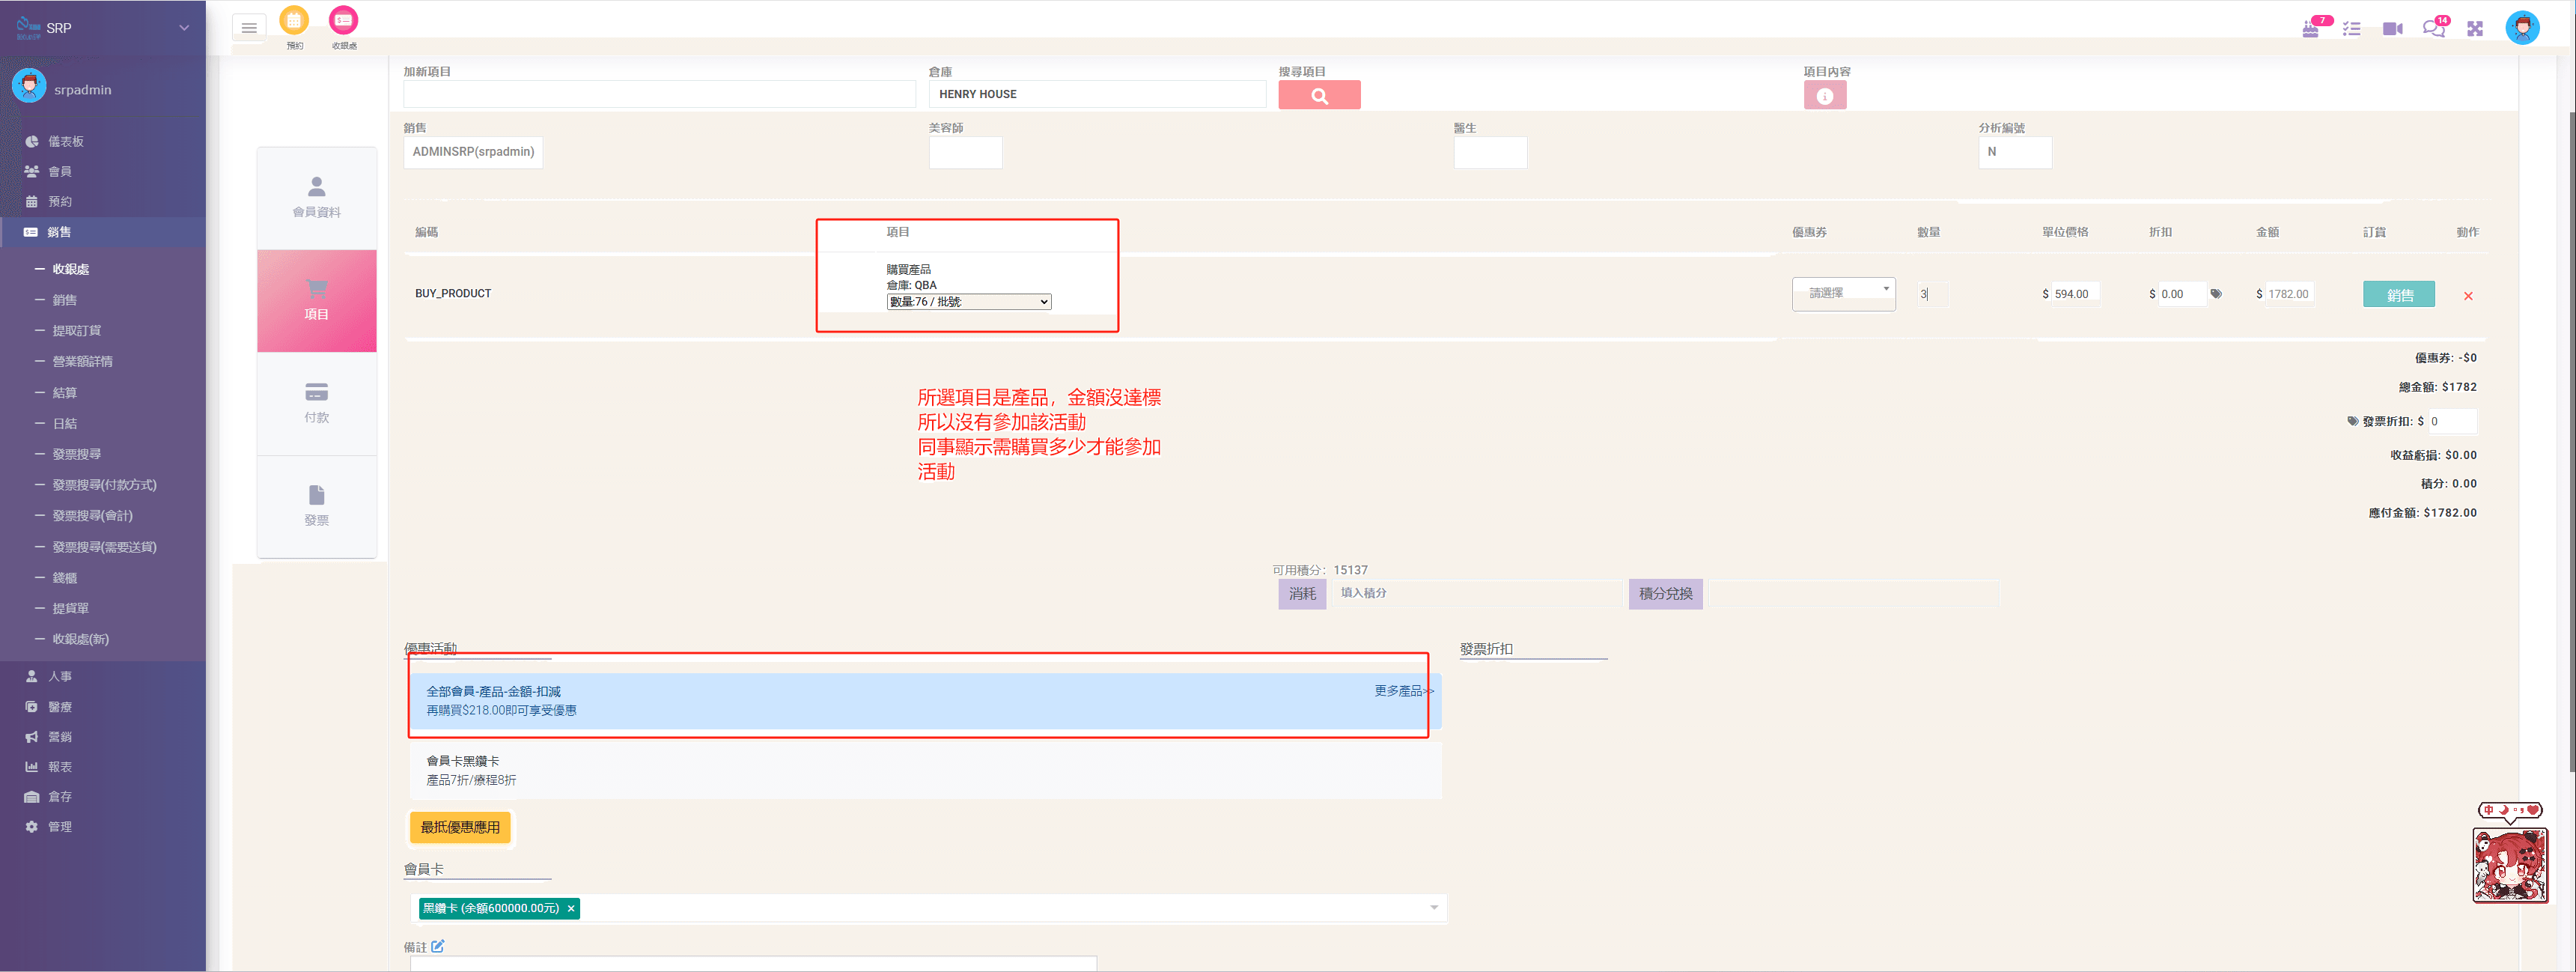Viewport: 2576px width, 972px height.
Task: Click the 最抵優惠應用 button
Action: pos(460,827)
